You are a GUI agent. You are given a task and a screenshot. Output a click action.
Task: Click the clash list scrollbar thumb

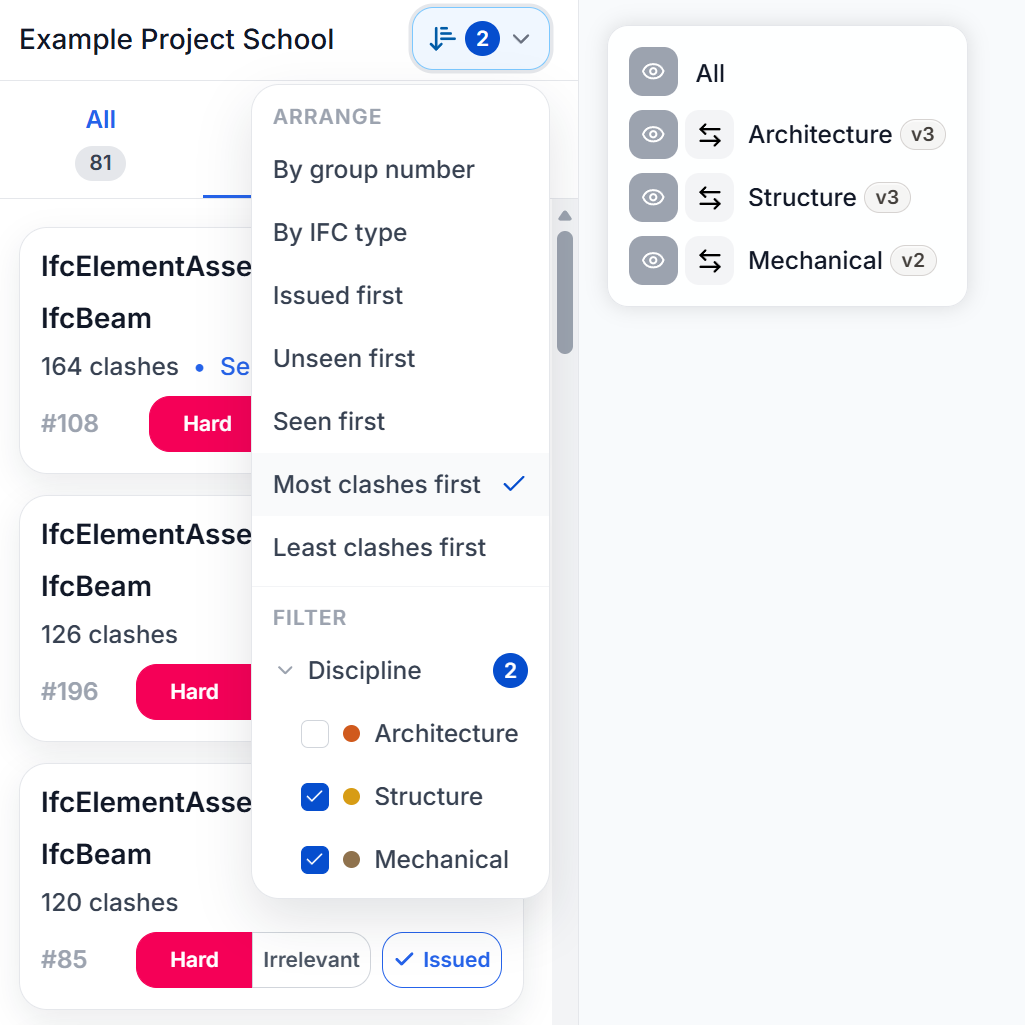coord(565,292)
